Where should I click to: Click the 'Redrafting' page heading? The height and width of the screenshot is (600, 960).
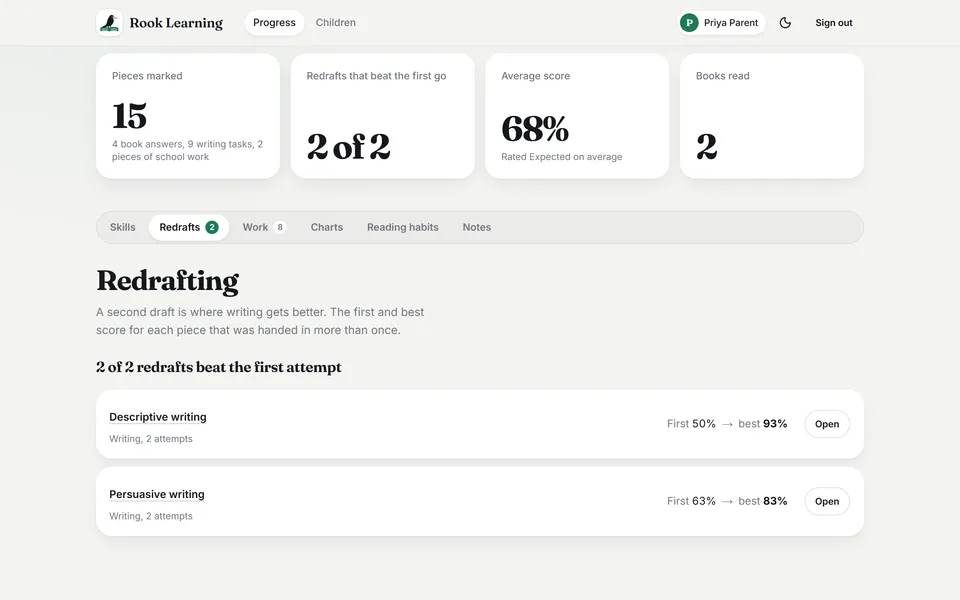pyautogui.click(x=167, y=281)
